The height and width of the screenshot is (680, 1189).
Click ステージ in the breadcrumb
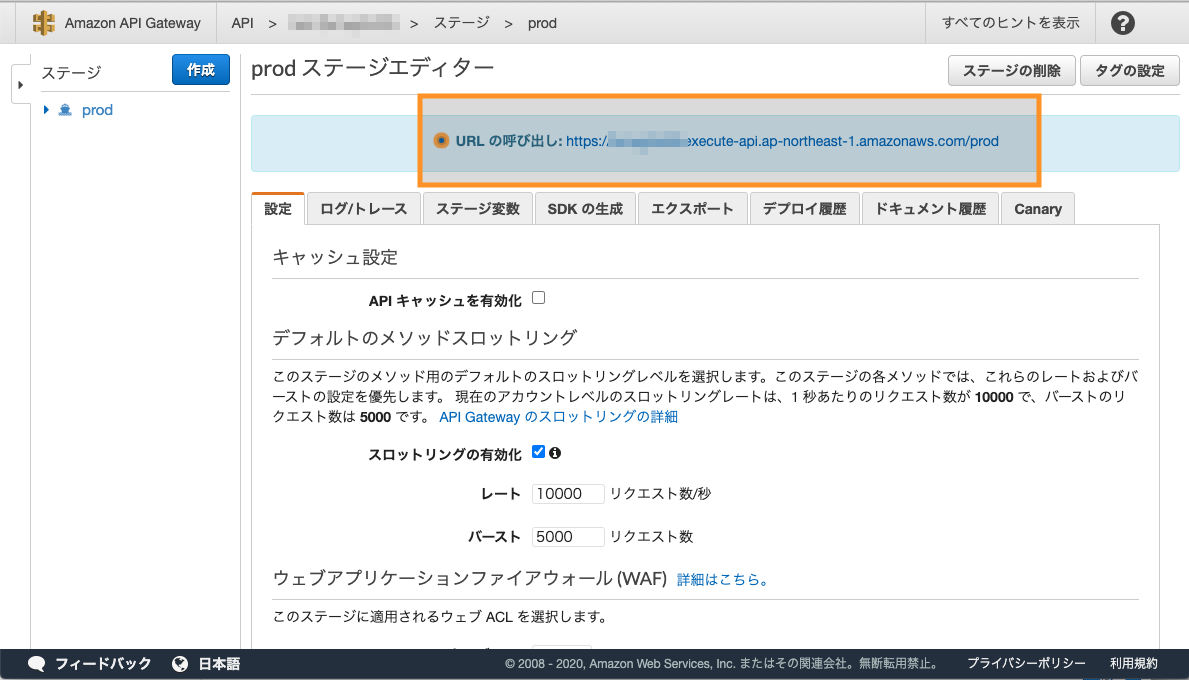(461, 24)
